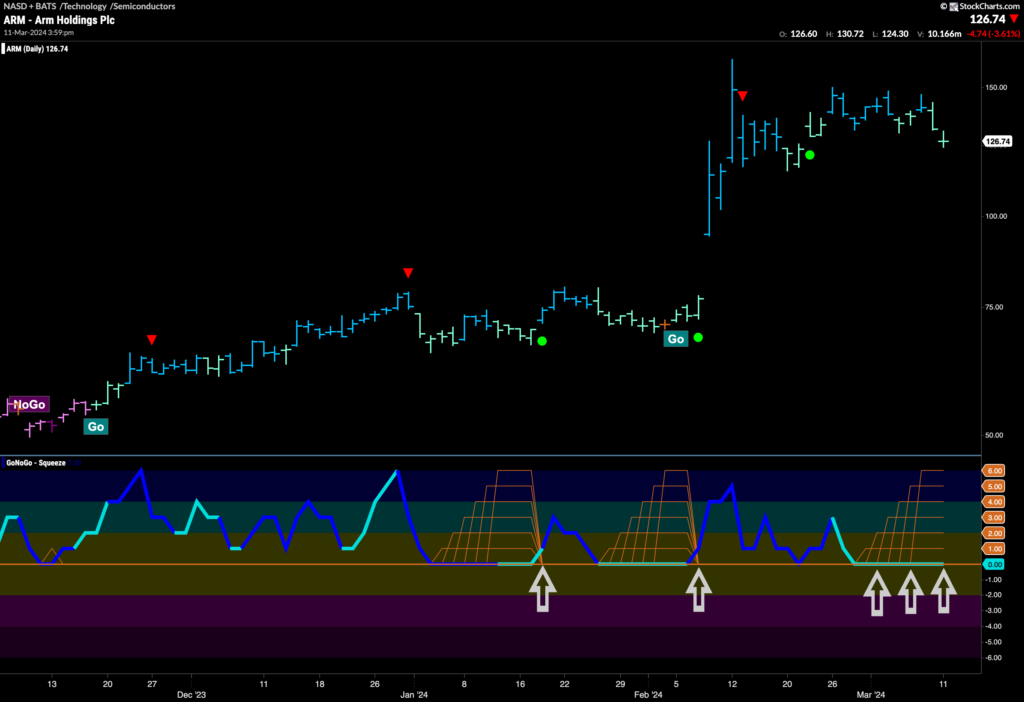Screen dimensions: 1024x702
Task: Click the StockCharts.com logo icon
Action: [x=953, y=6]
